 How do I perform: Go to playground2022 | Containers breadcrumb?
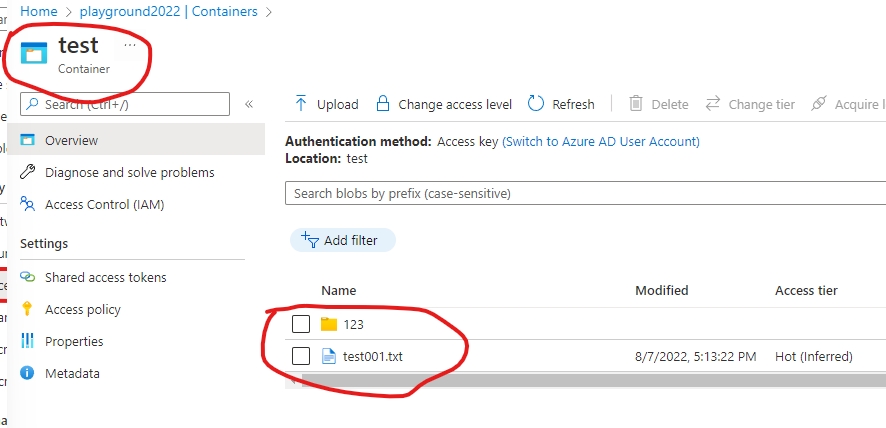[x=168, y=11]
